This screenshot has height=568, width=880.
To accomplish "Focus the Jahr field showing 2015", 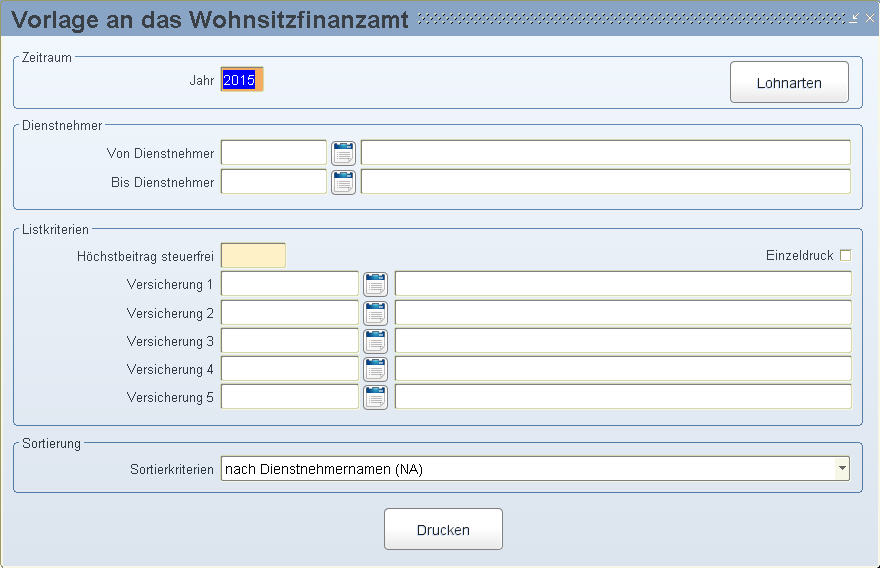I will coord(242,80).
